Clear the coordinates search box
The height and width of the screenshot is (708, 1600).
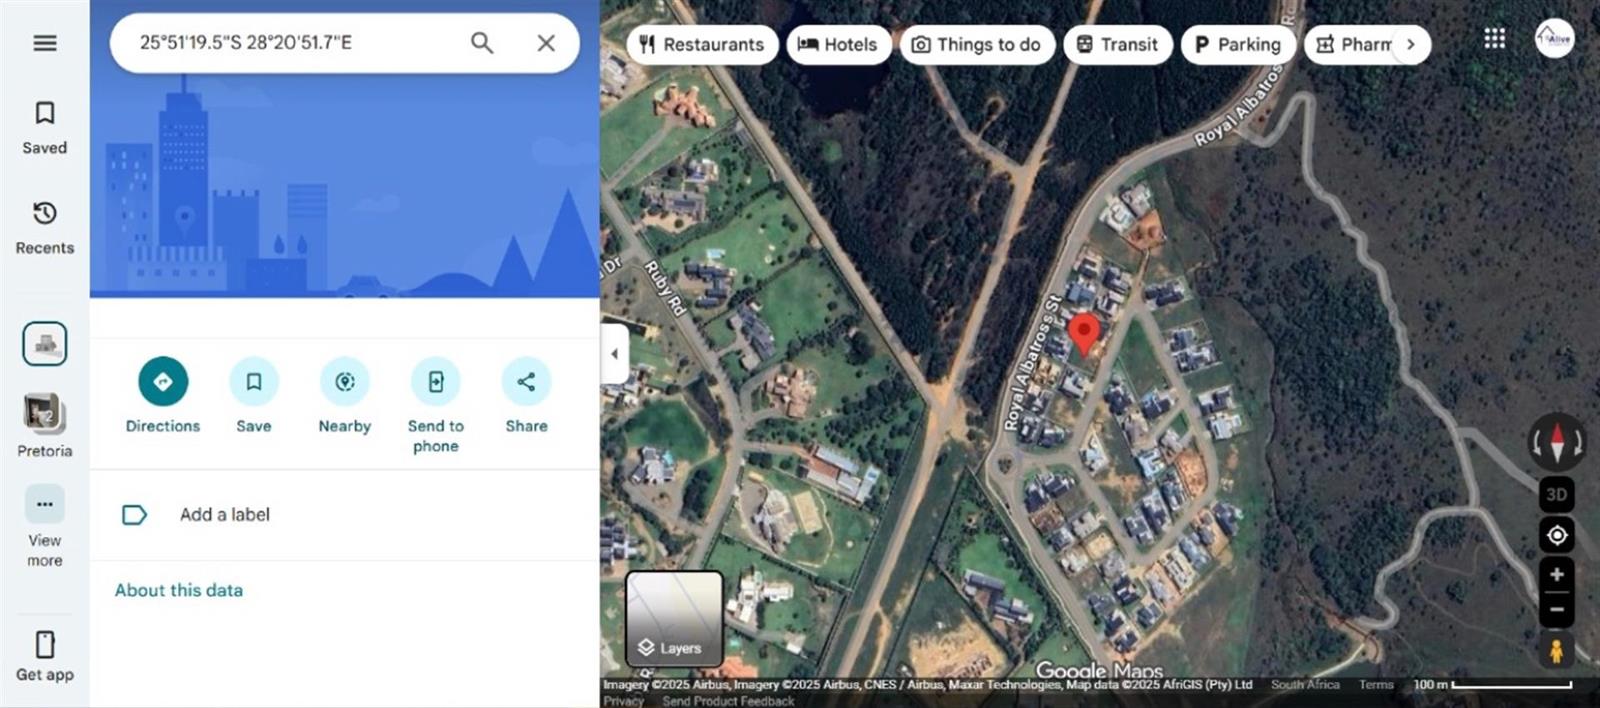point(546,43)
